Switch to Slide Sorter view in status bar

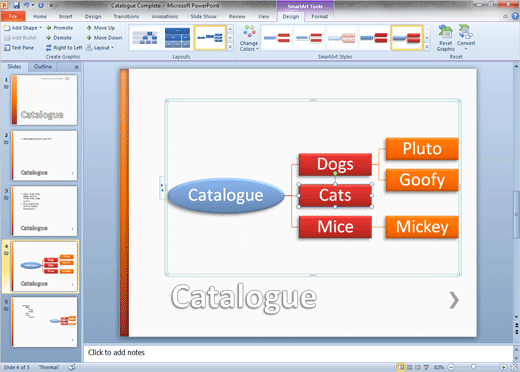click(410, 367)
